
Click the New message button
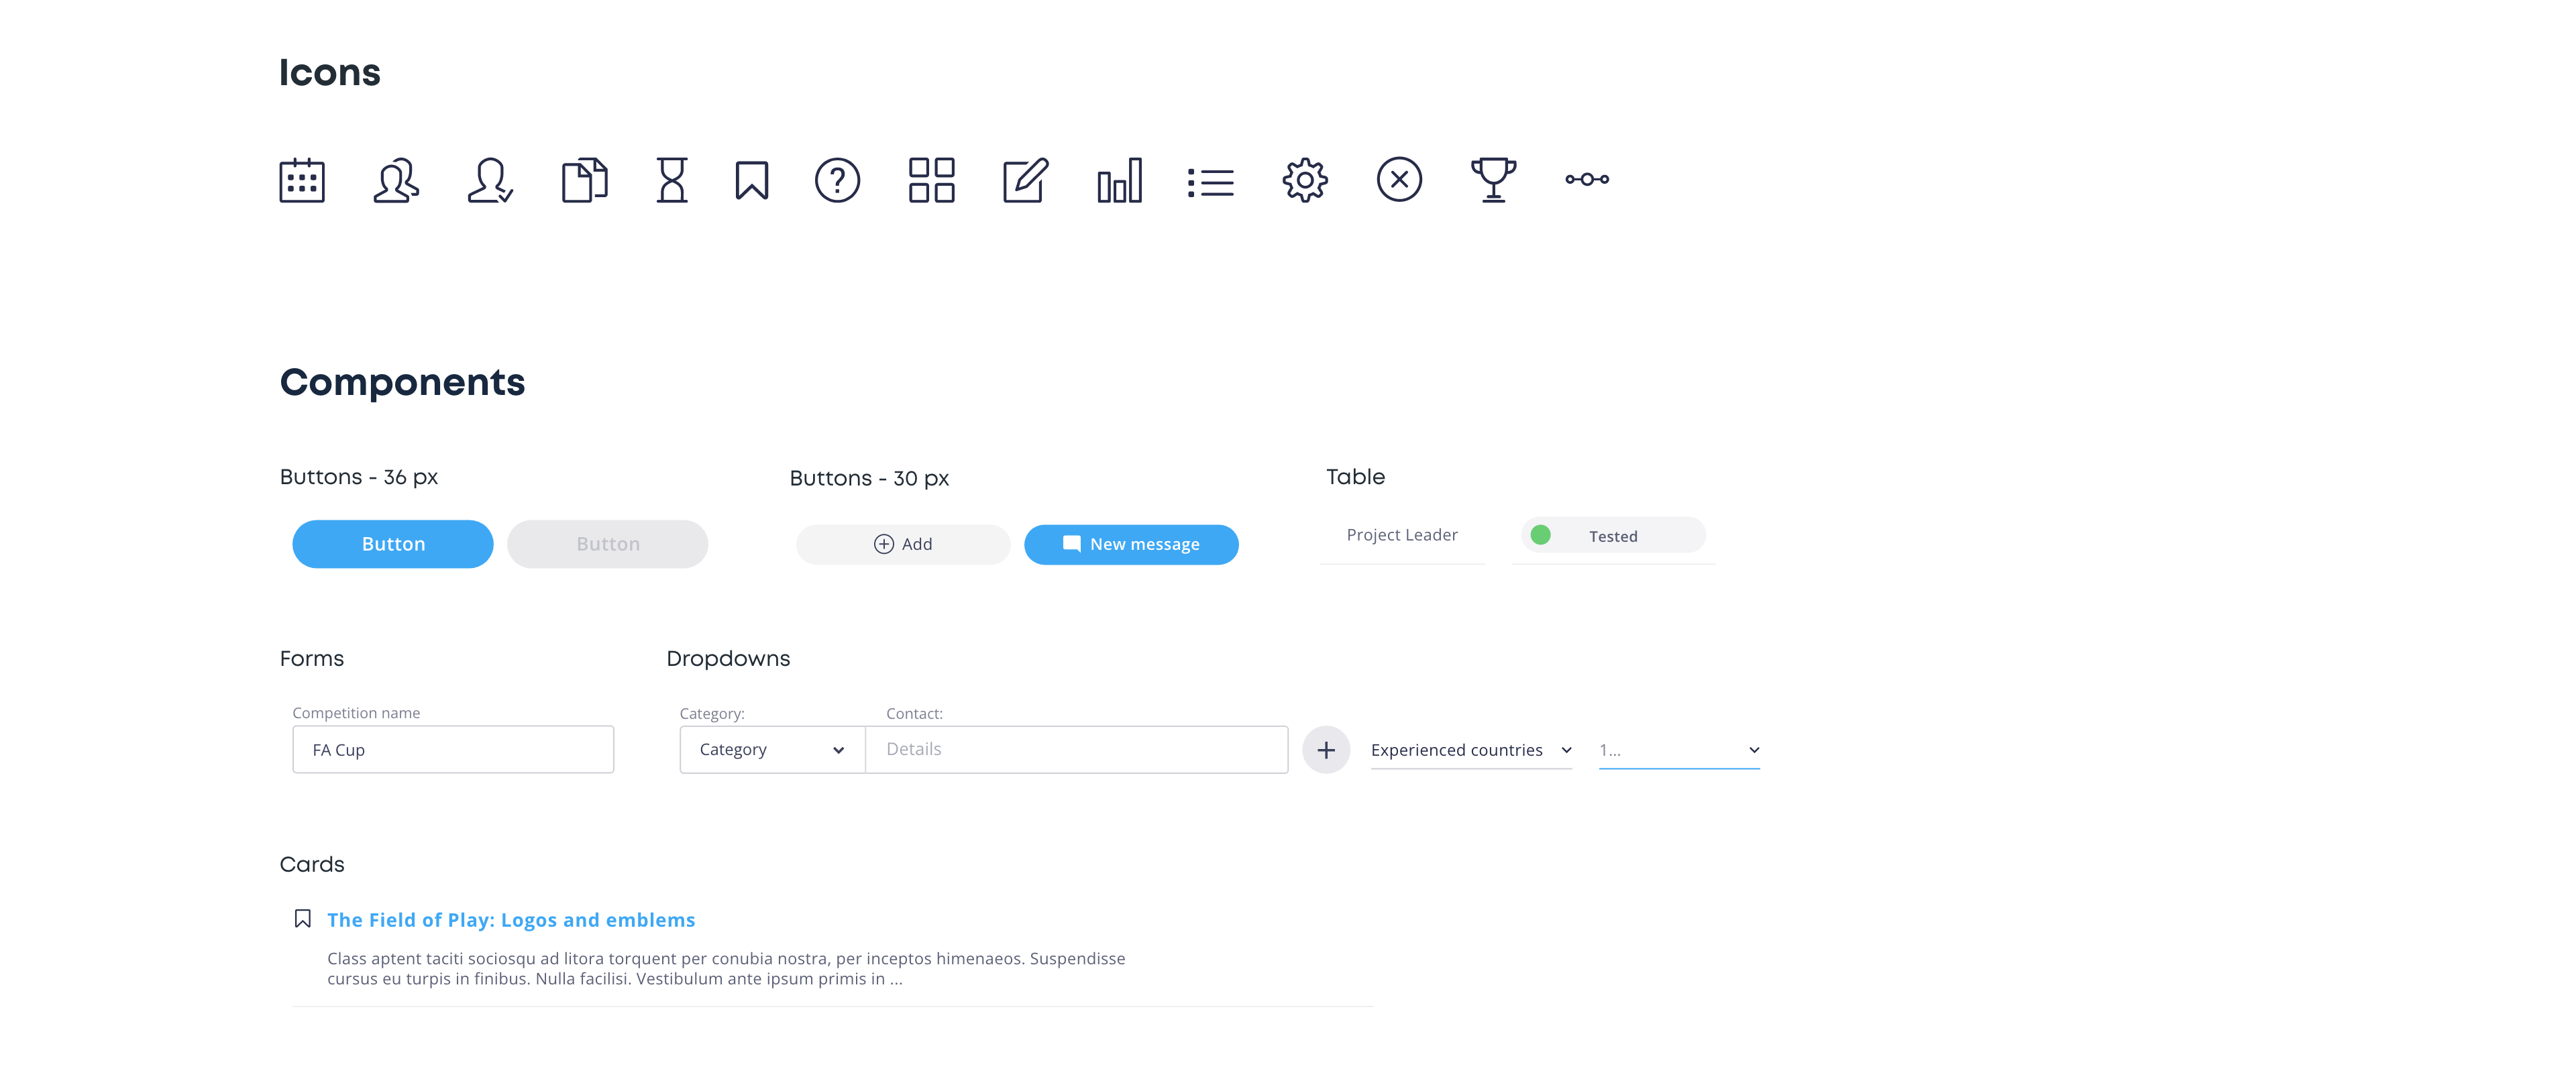(1131, 544)
